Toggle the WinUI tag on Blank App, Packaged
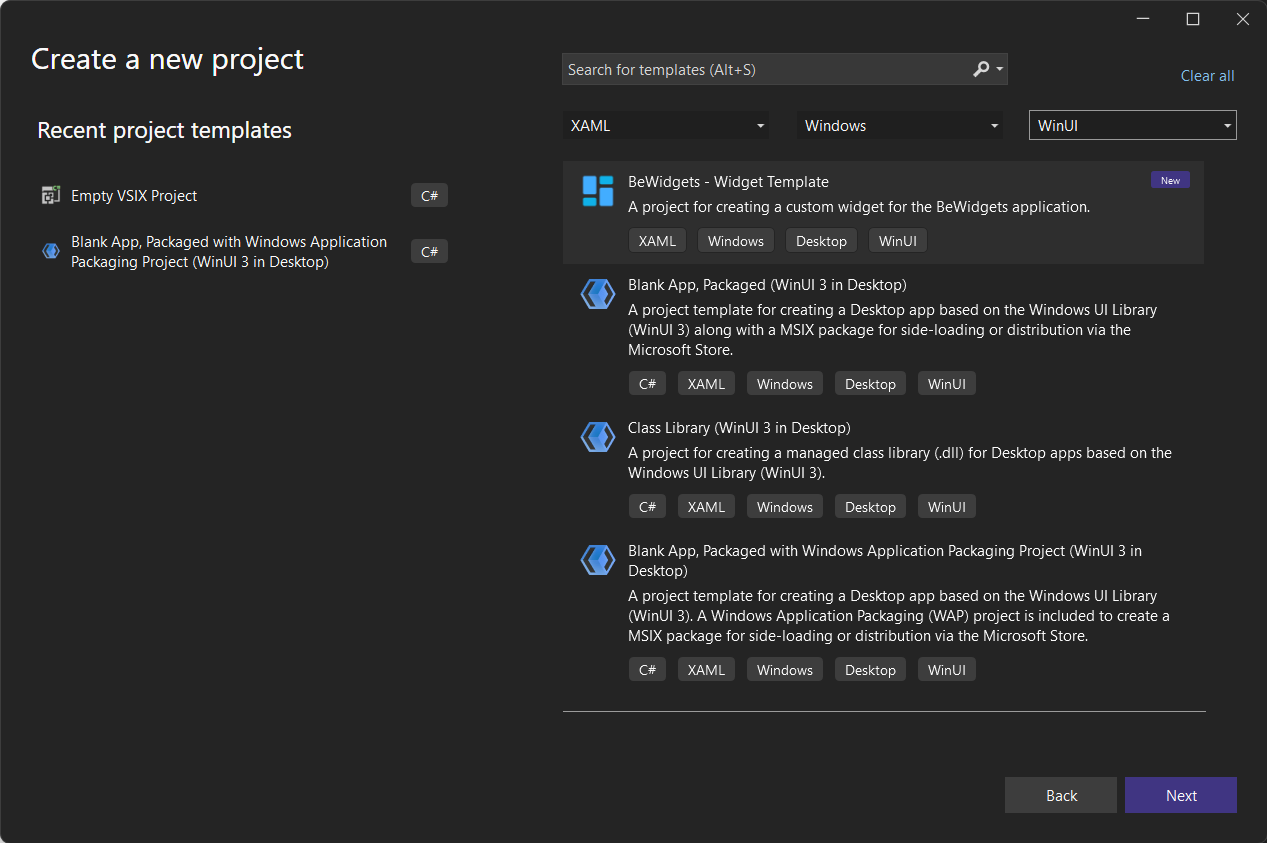Viewport: 1267px width, 843px height. tap(946, 383)
